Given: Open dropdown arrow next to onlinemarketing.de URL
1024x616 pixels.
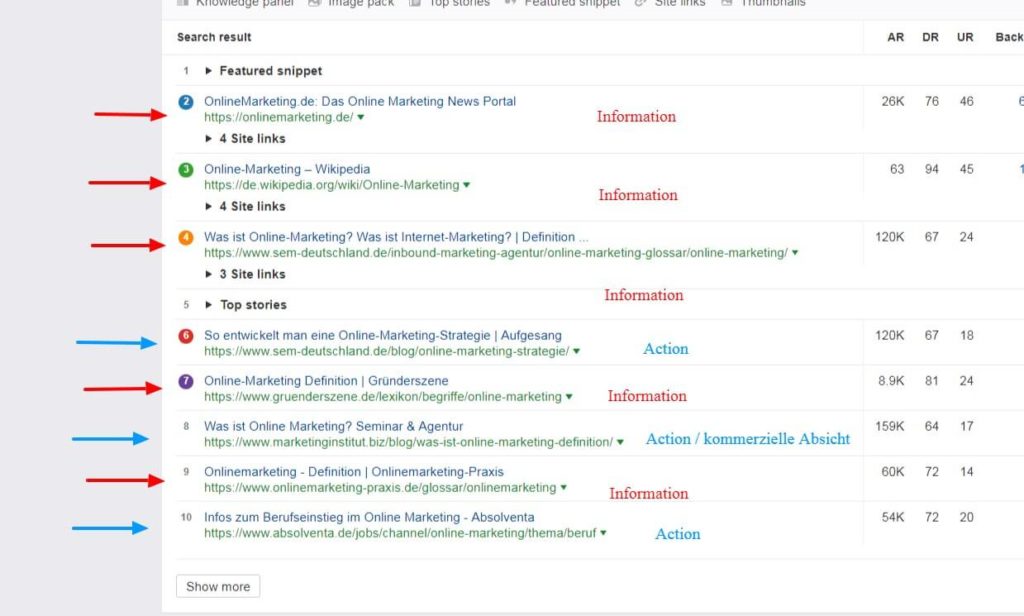Looking at the screenshot, I should coord(360,118).
